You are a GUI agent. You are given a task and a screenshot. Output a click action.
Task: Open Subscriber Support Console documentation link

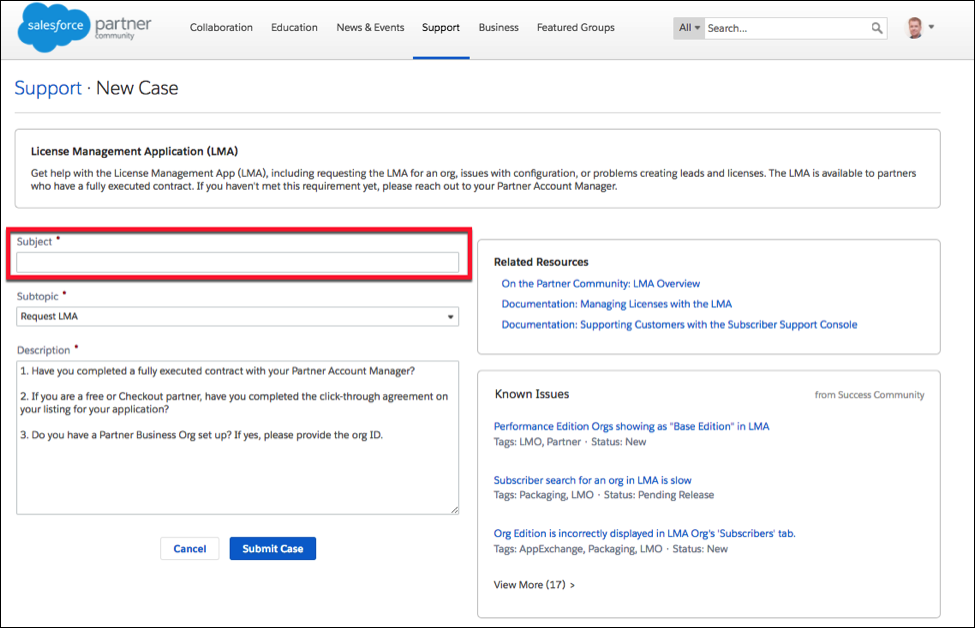click(x=679, y=325)
